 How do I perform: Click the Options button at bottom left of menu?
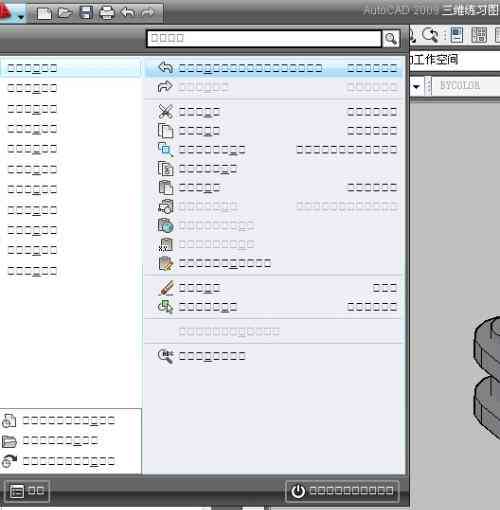(27, 491)
